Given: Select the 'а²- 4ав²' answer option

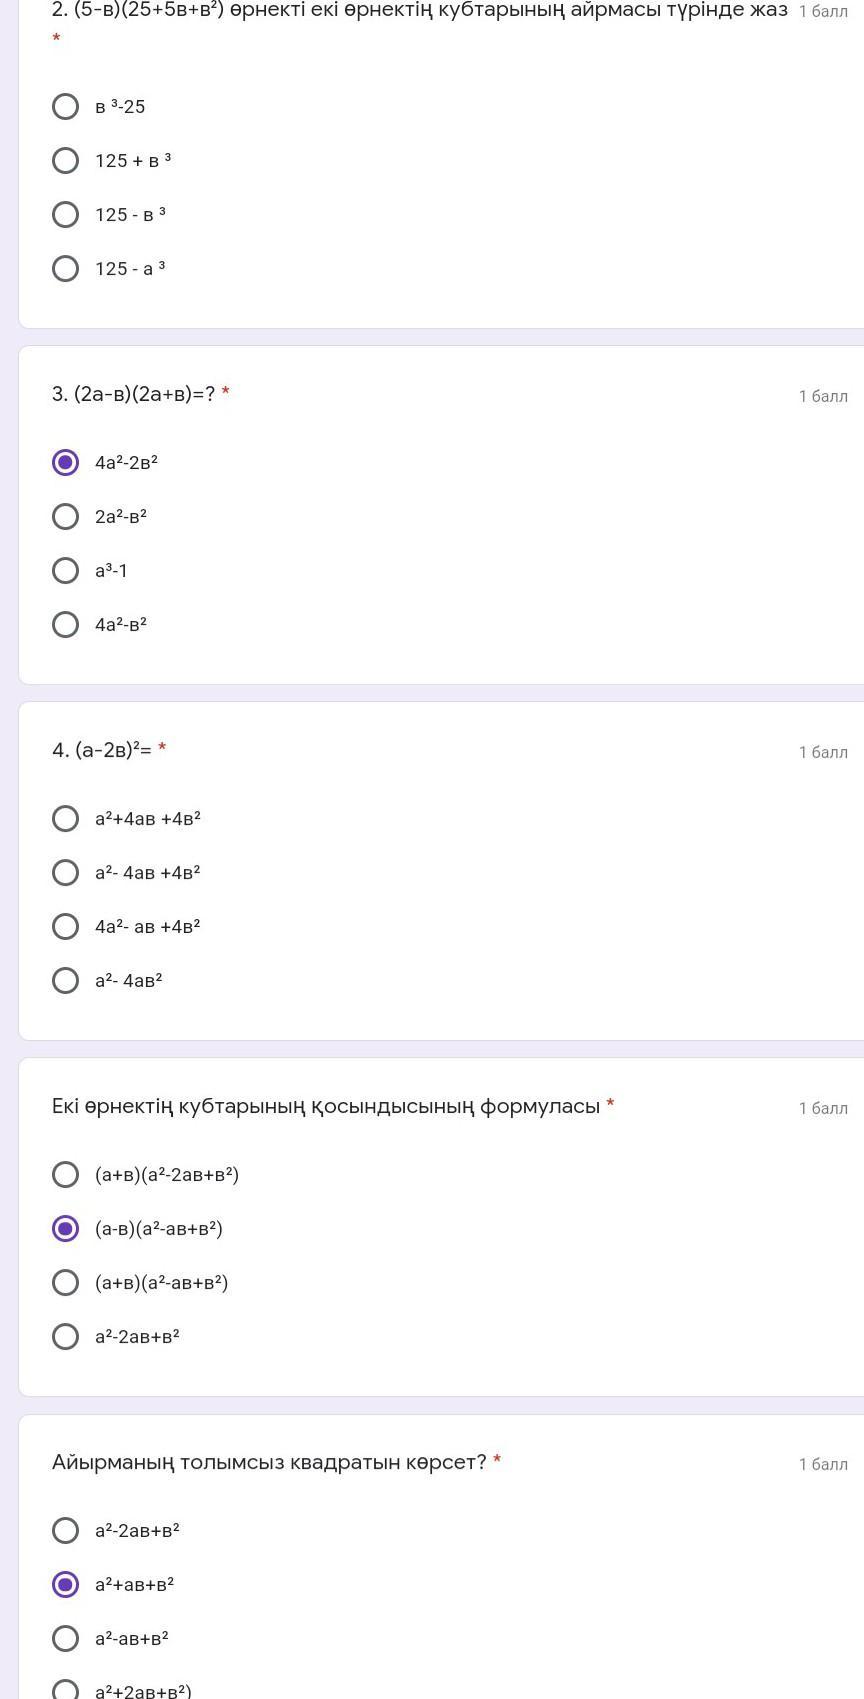Looking at the screenshot, I should (x=65, y=981).
